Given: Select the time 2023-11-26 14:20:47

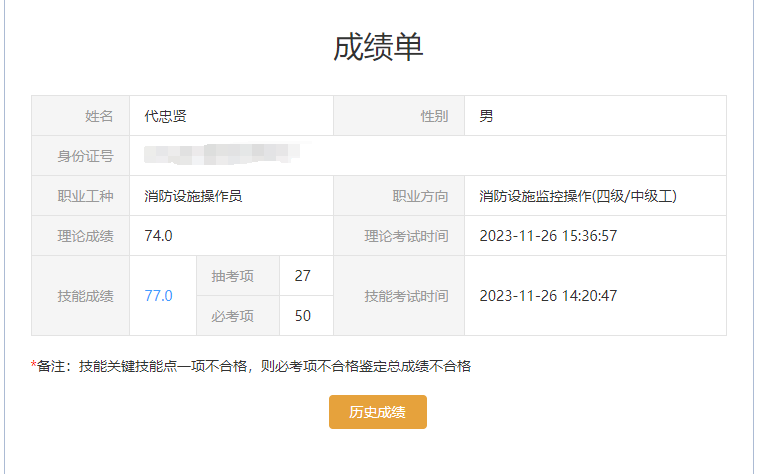Looking at the screenshot, I should coord(548,296).
